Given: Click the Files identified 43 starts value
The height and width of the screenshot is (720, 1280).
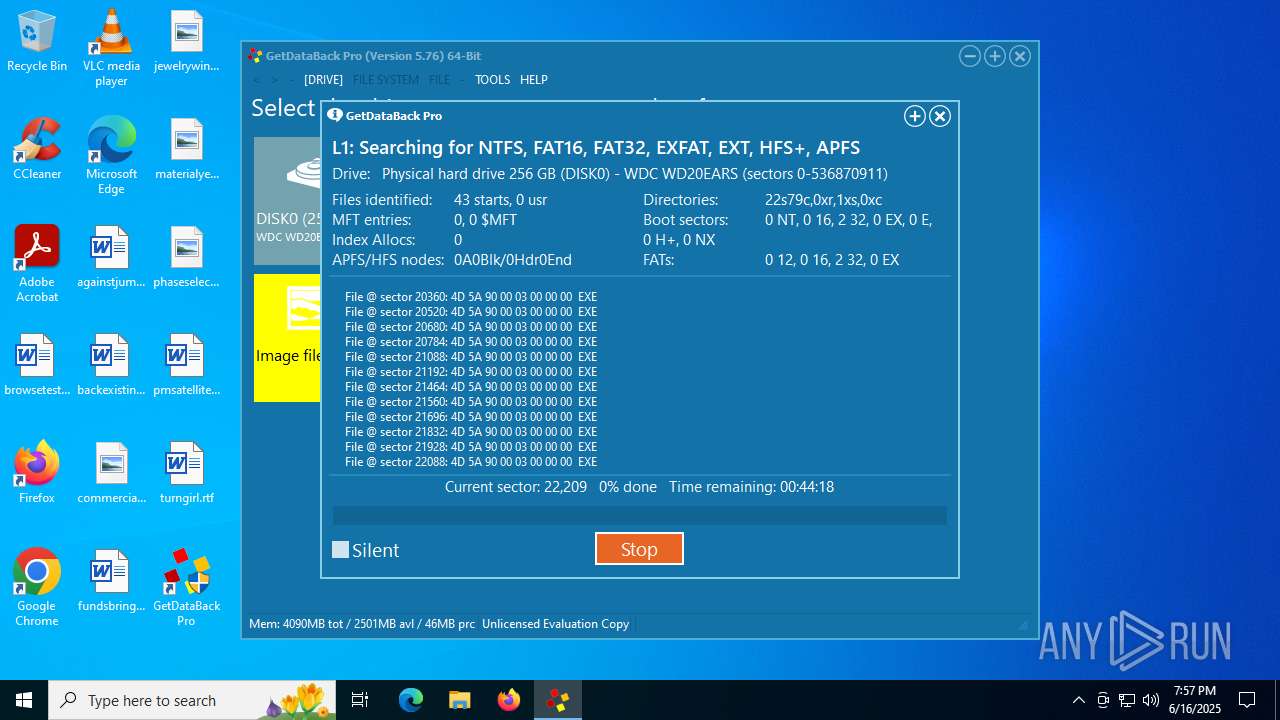Looking at the screenshot, I should 500,200.
